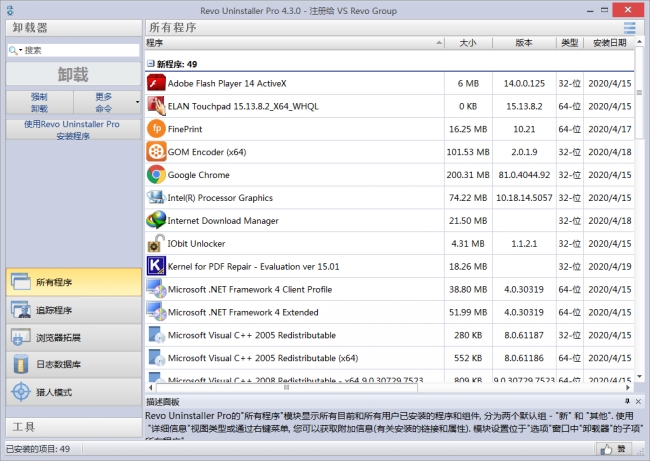This screenshot has width=650, height=461.
Task: Click the Intel Processor Graphics icon
Action: (x=156, y=197)
